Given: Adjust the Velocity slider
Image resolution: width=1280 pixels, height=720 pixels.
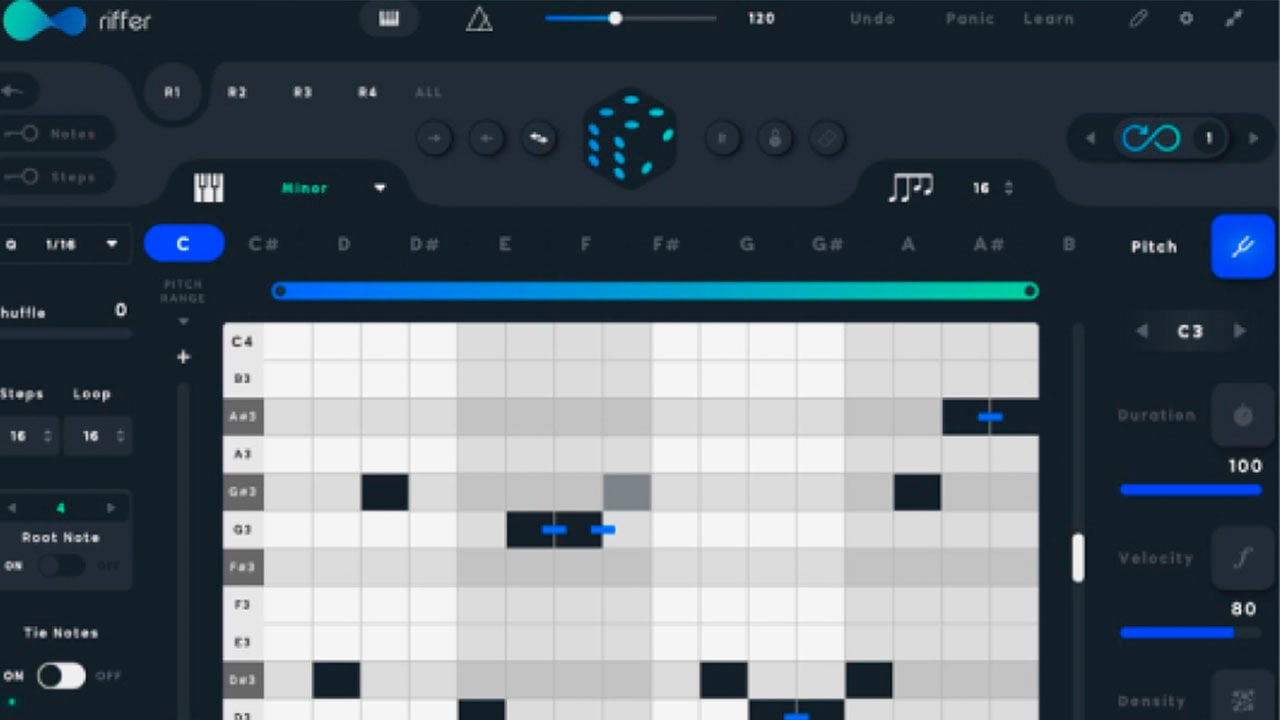Looking at the screenshot, I should pos(1191,633).
